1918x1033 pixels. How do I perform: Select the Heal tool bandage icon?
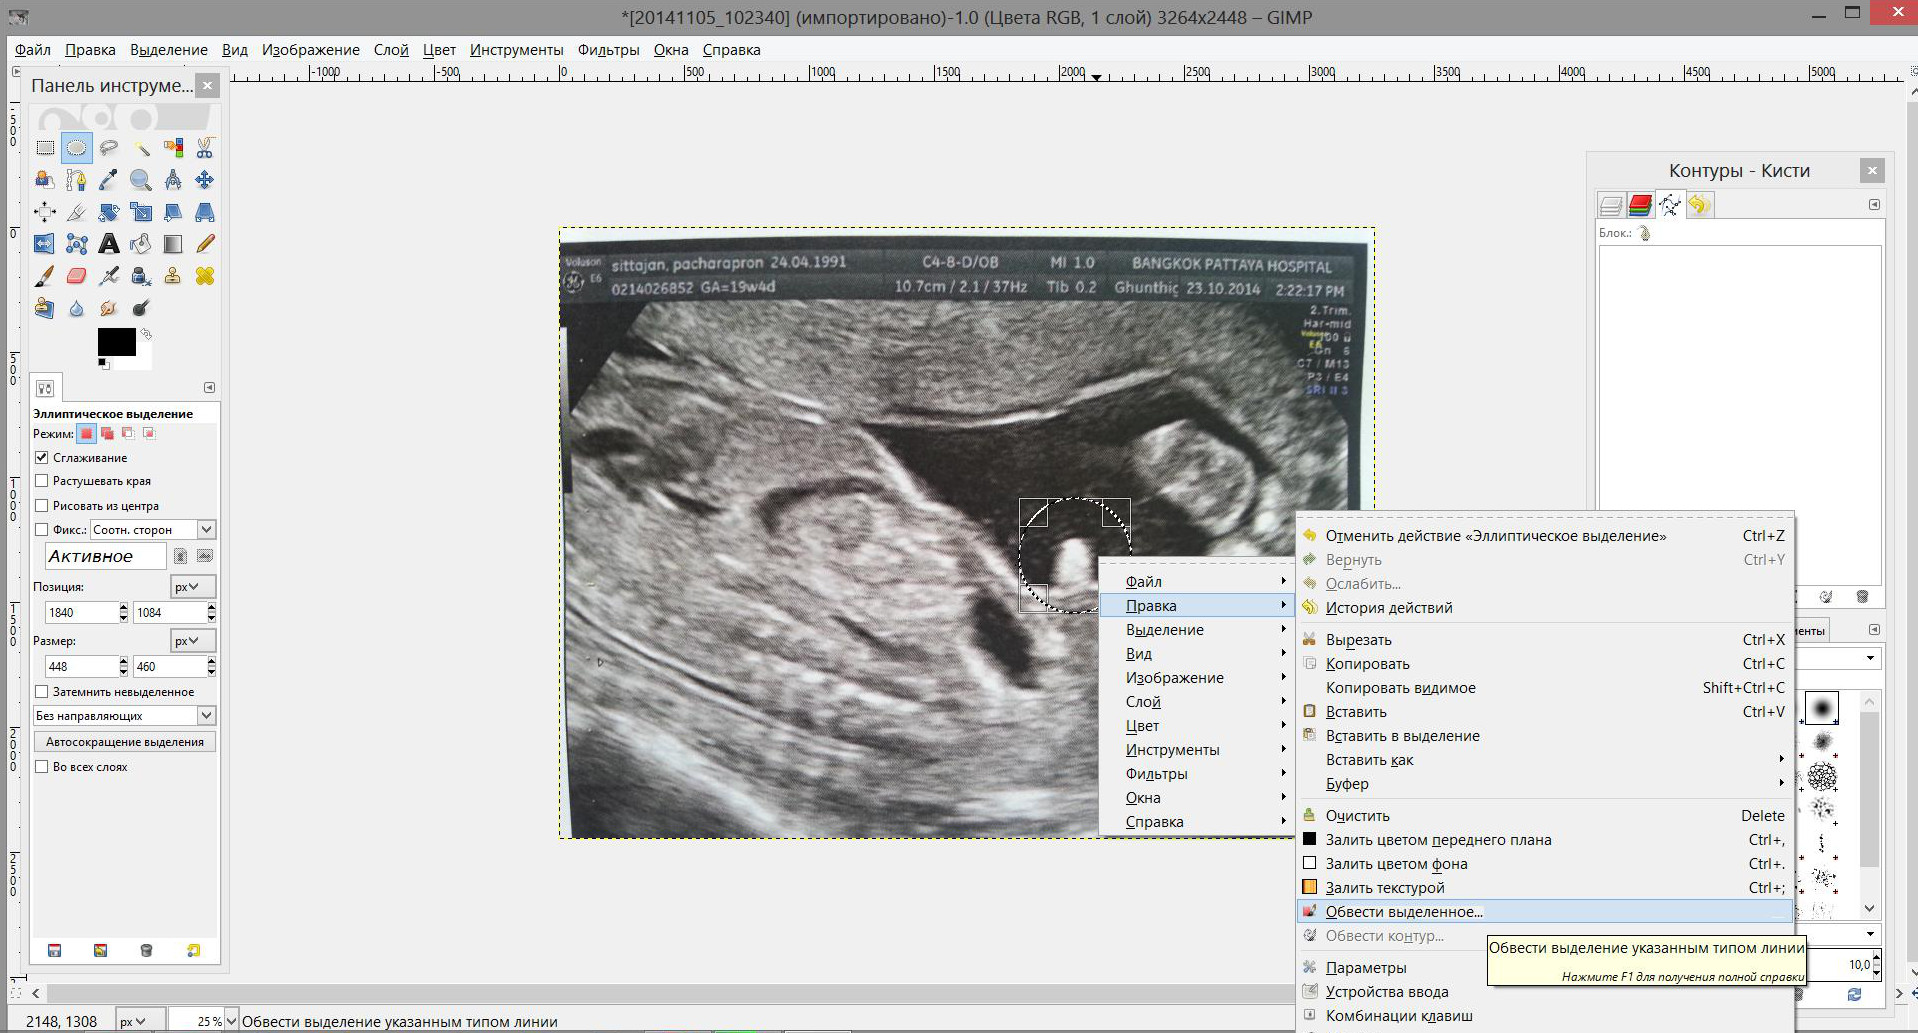[205, 276]
